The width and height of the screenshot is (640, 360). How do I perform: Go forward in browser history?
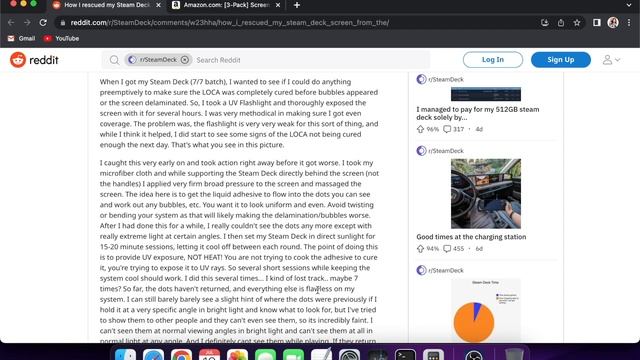click(x=27, y=22)
